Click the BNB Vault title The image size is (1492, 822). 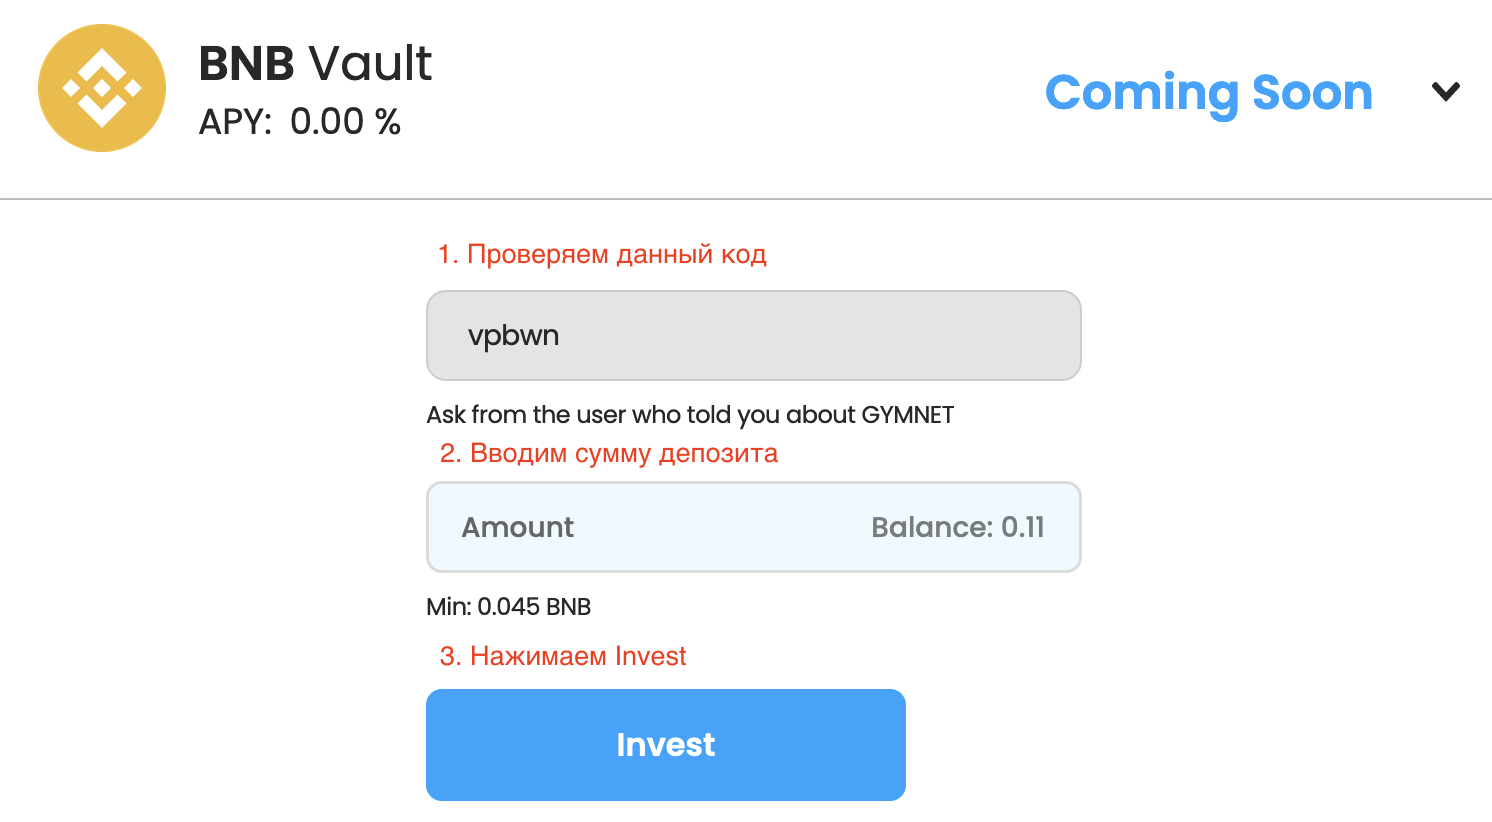click(315, 64)
